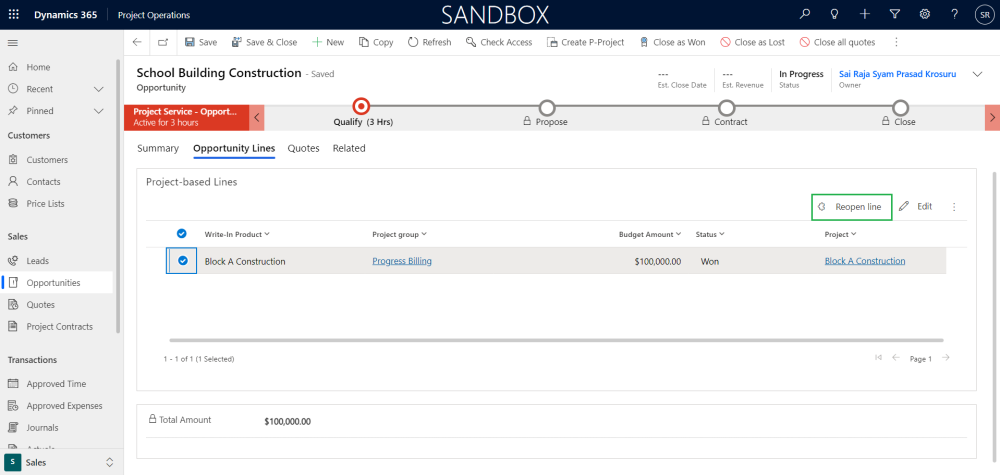Select the Opportunity Lines tab
The image size is (1000, 475).
pos(234,148)
